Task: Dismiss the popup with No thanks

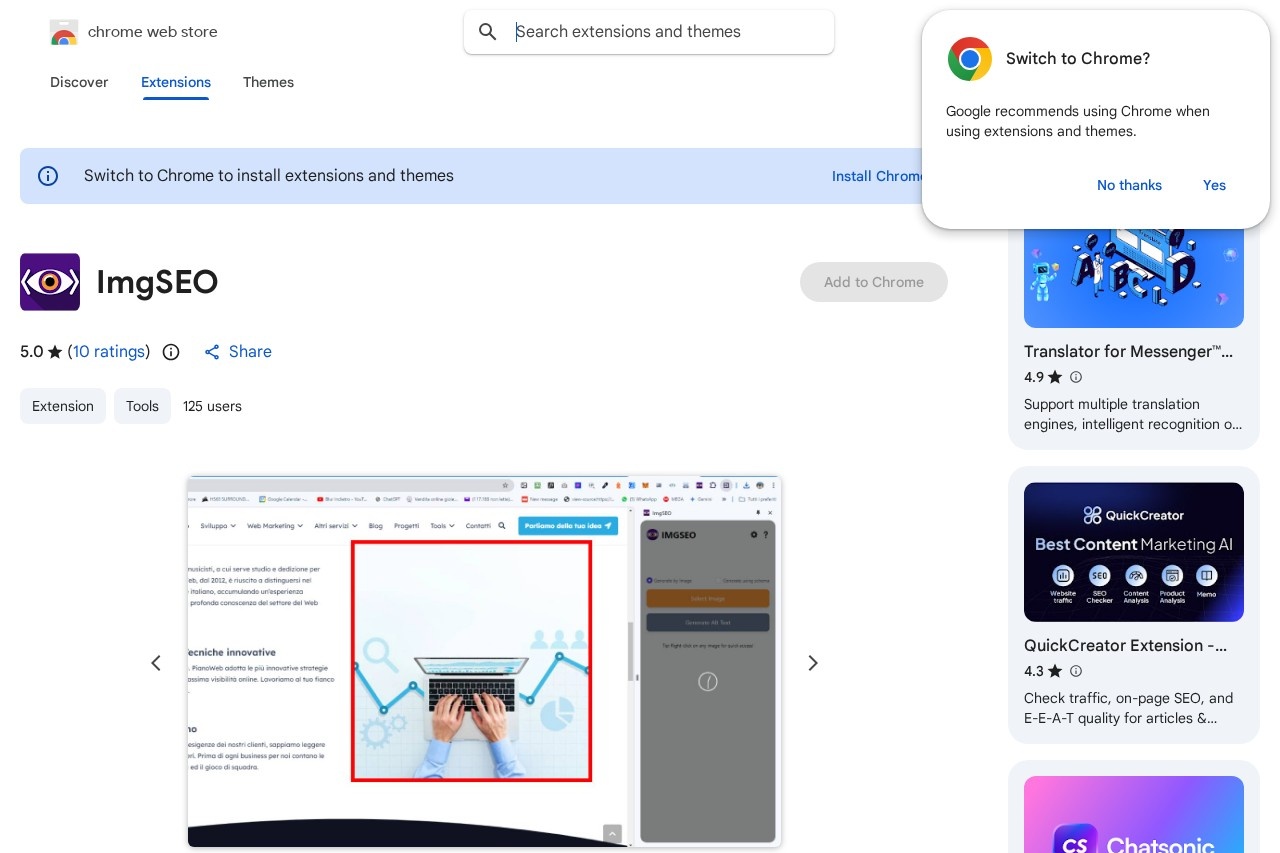Action: 1129,185
